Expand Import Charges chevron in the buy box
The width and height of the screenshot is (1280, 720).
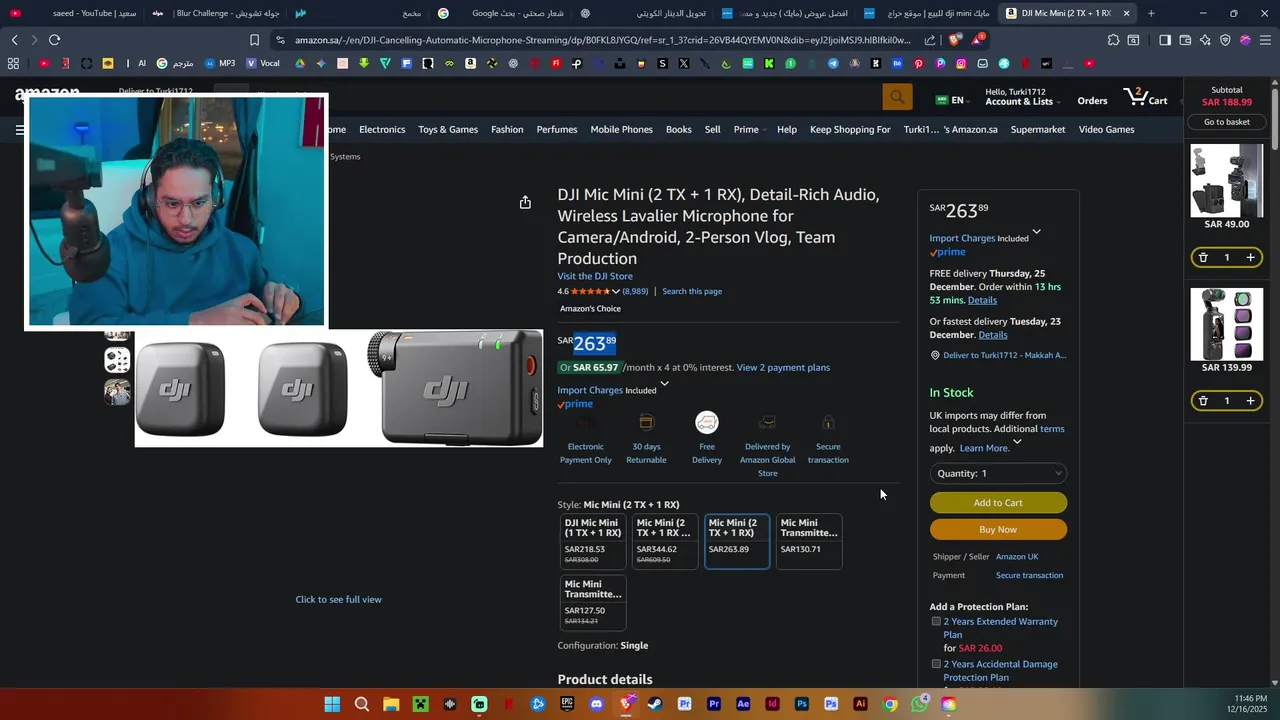1036,231
